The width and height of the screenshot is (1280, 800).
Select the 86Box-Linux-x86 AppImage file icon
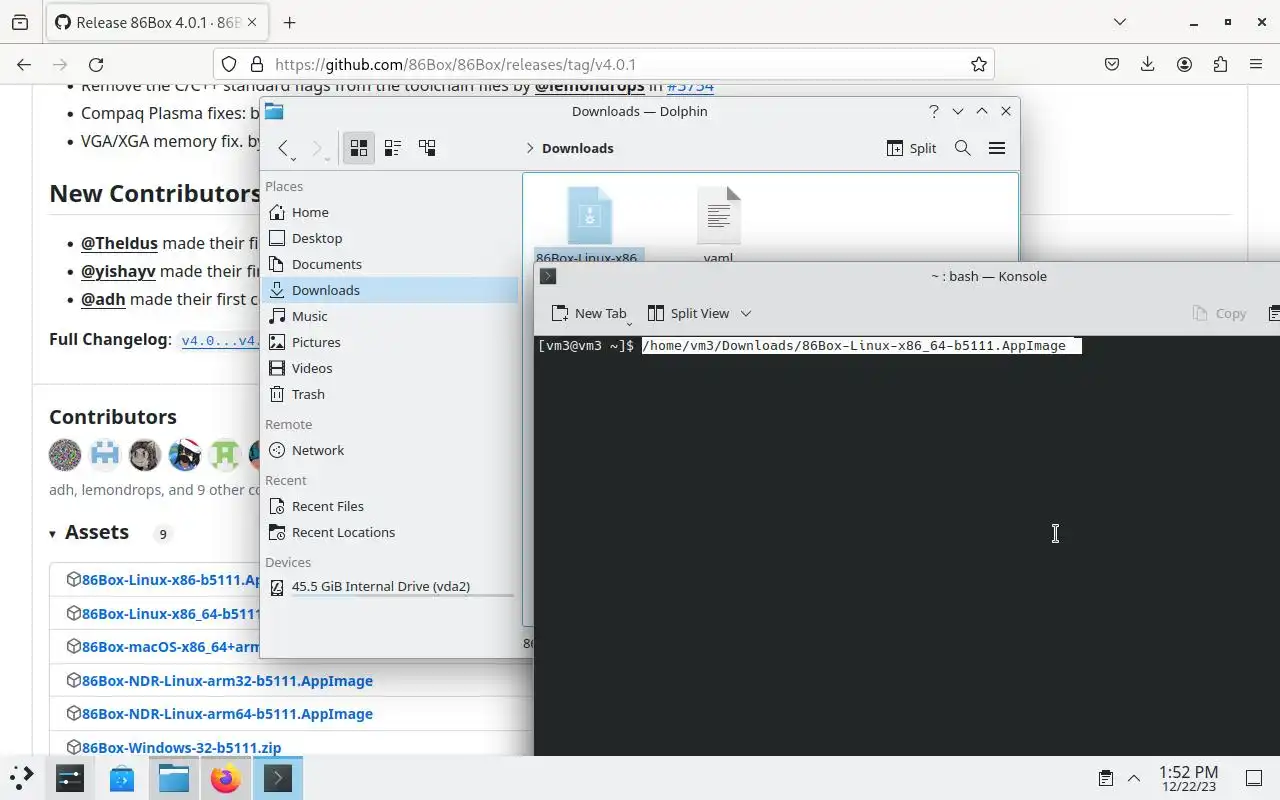coord(589,215)
